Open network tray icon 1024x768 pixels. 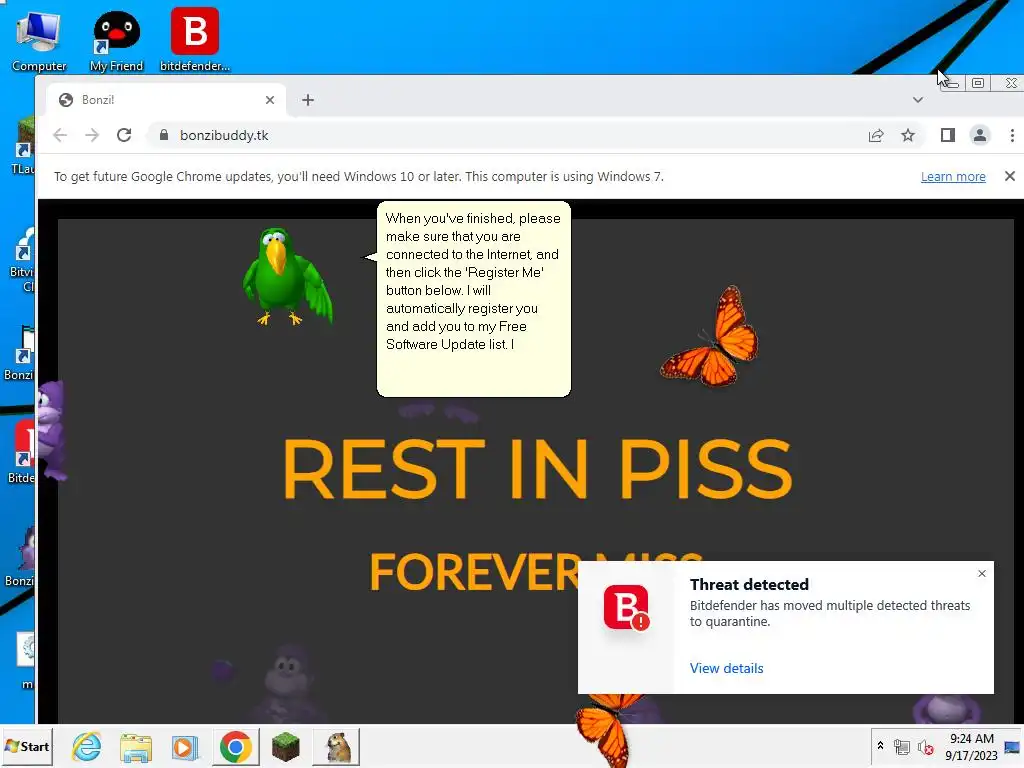coord(902,746)
